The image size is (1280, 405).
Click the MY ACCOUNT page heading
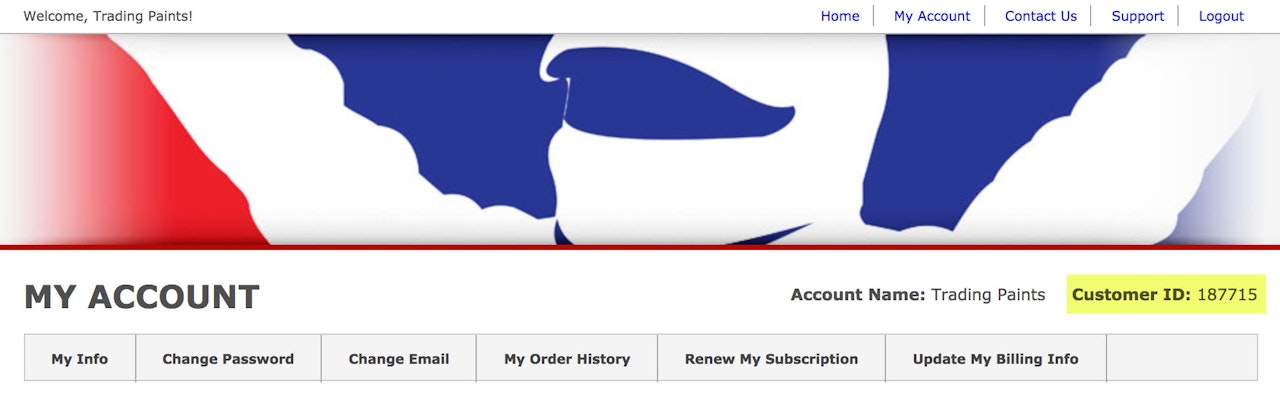142,297
